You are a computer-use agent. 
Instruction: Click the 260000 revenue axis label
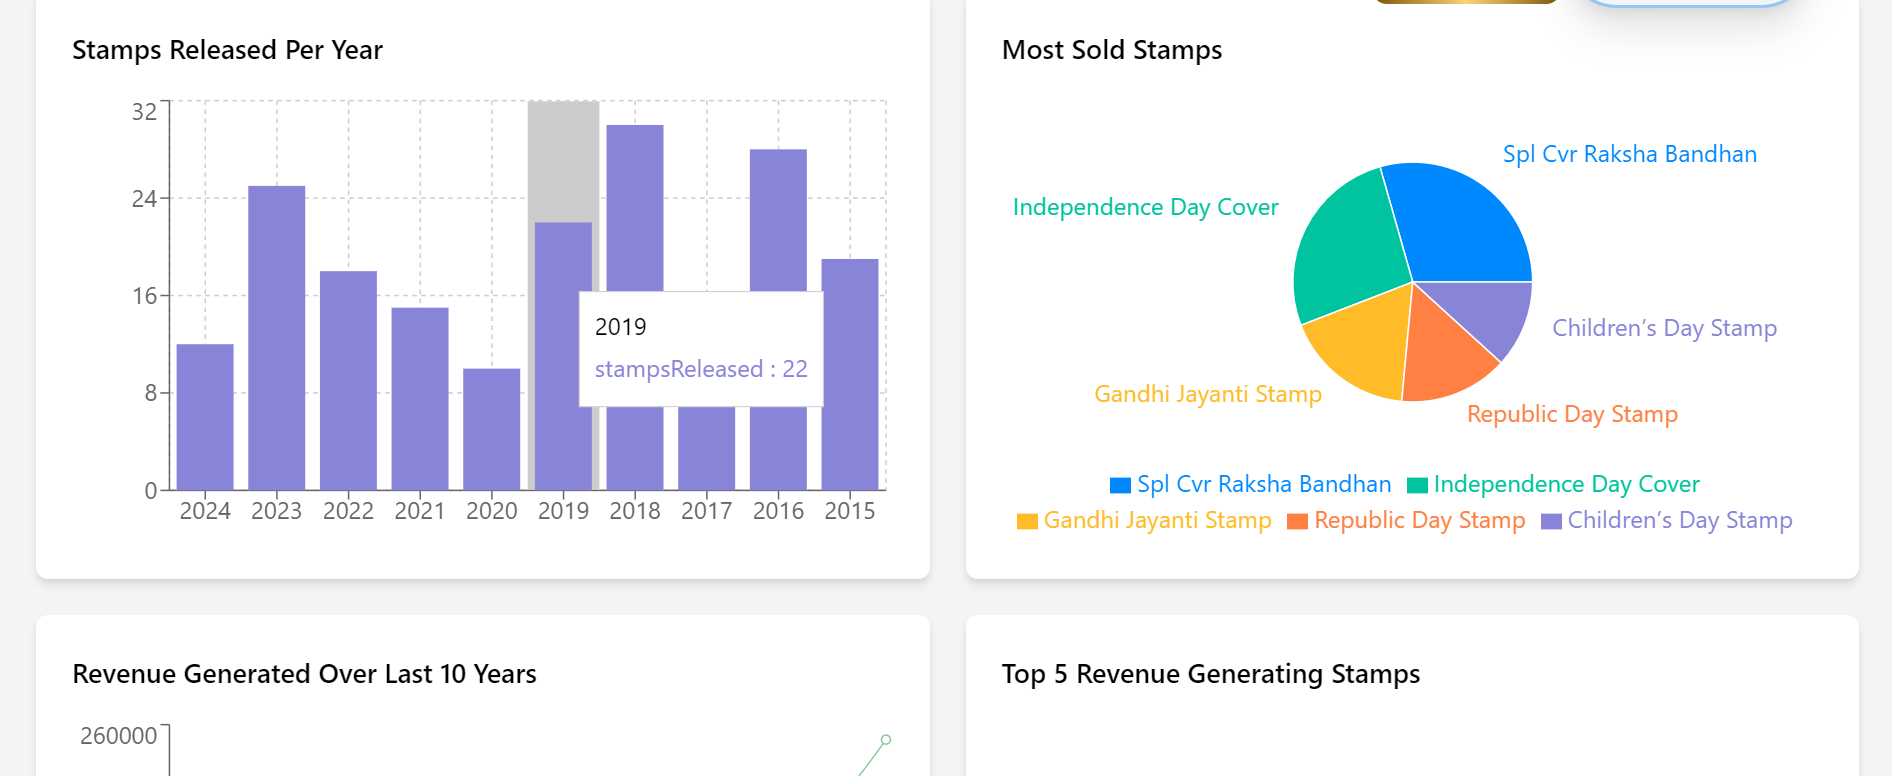118,736
